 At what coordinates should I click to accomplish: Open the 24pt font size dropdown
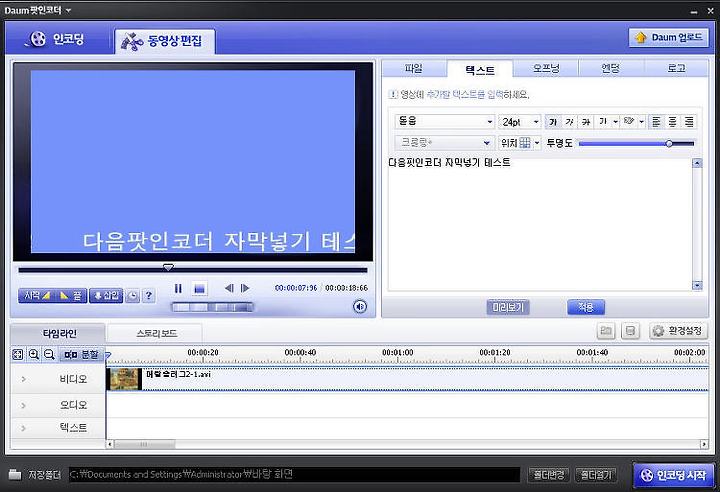(520, 122)
